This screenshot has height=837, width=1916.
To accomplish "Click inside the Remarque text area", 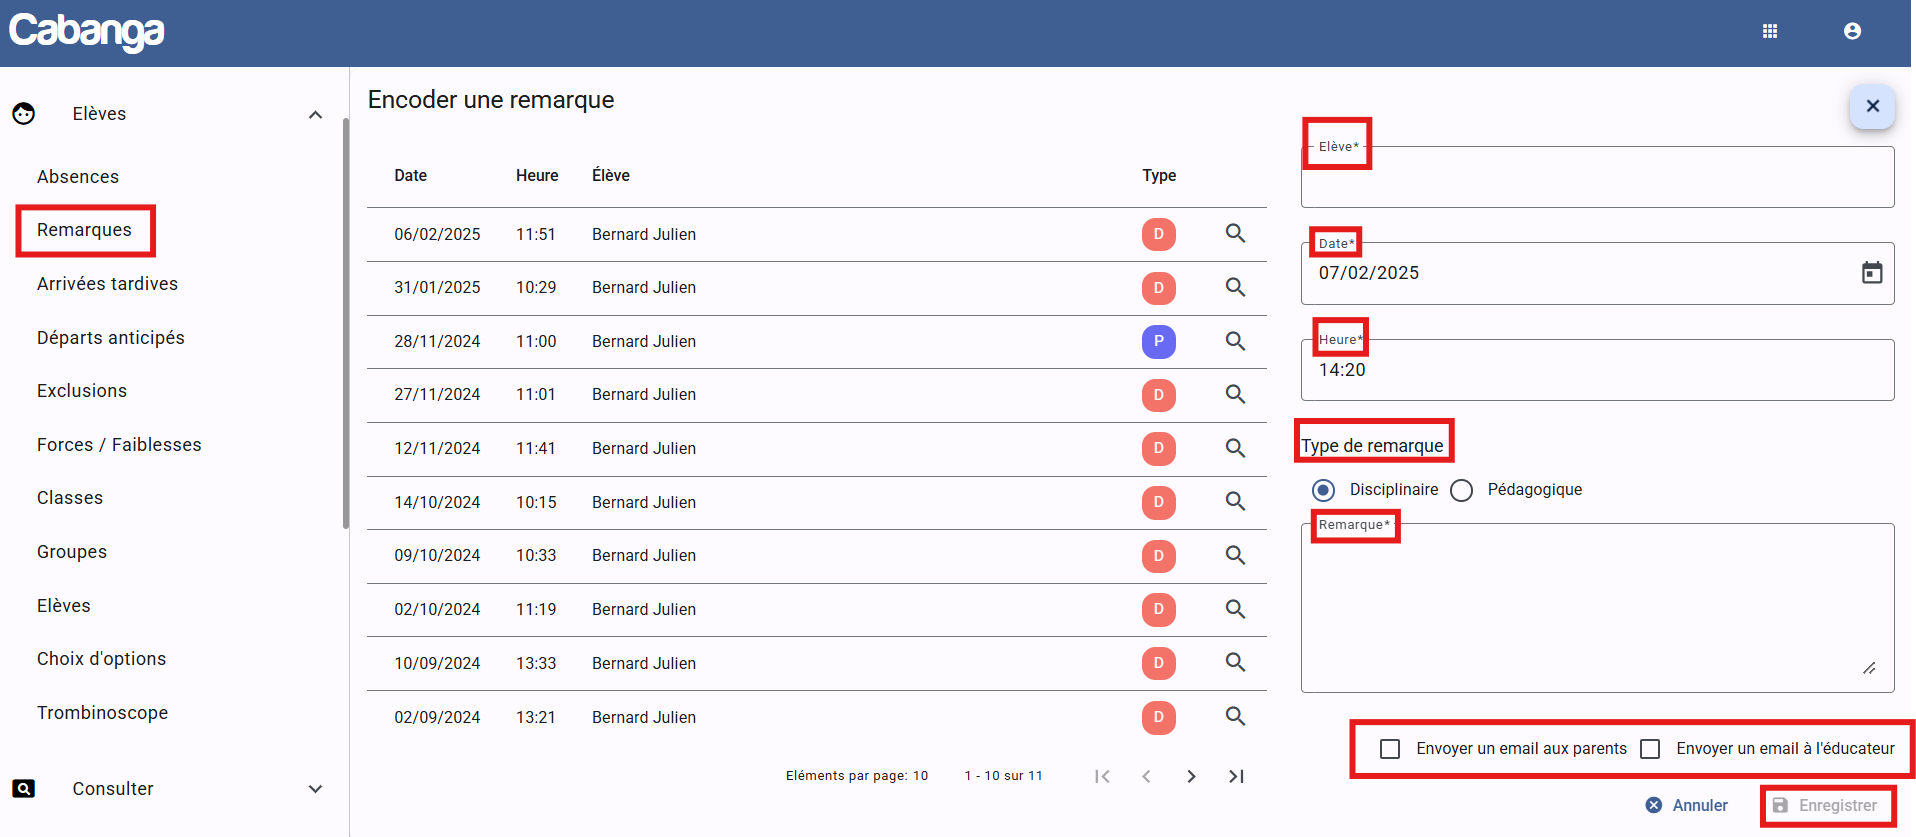I will click(1596, 608).
